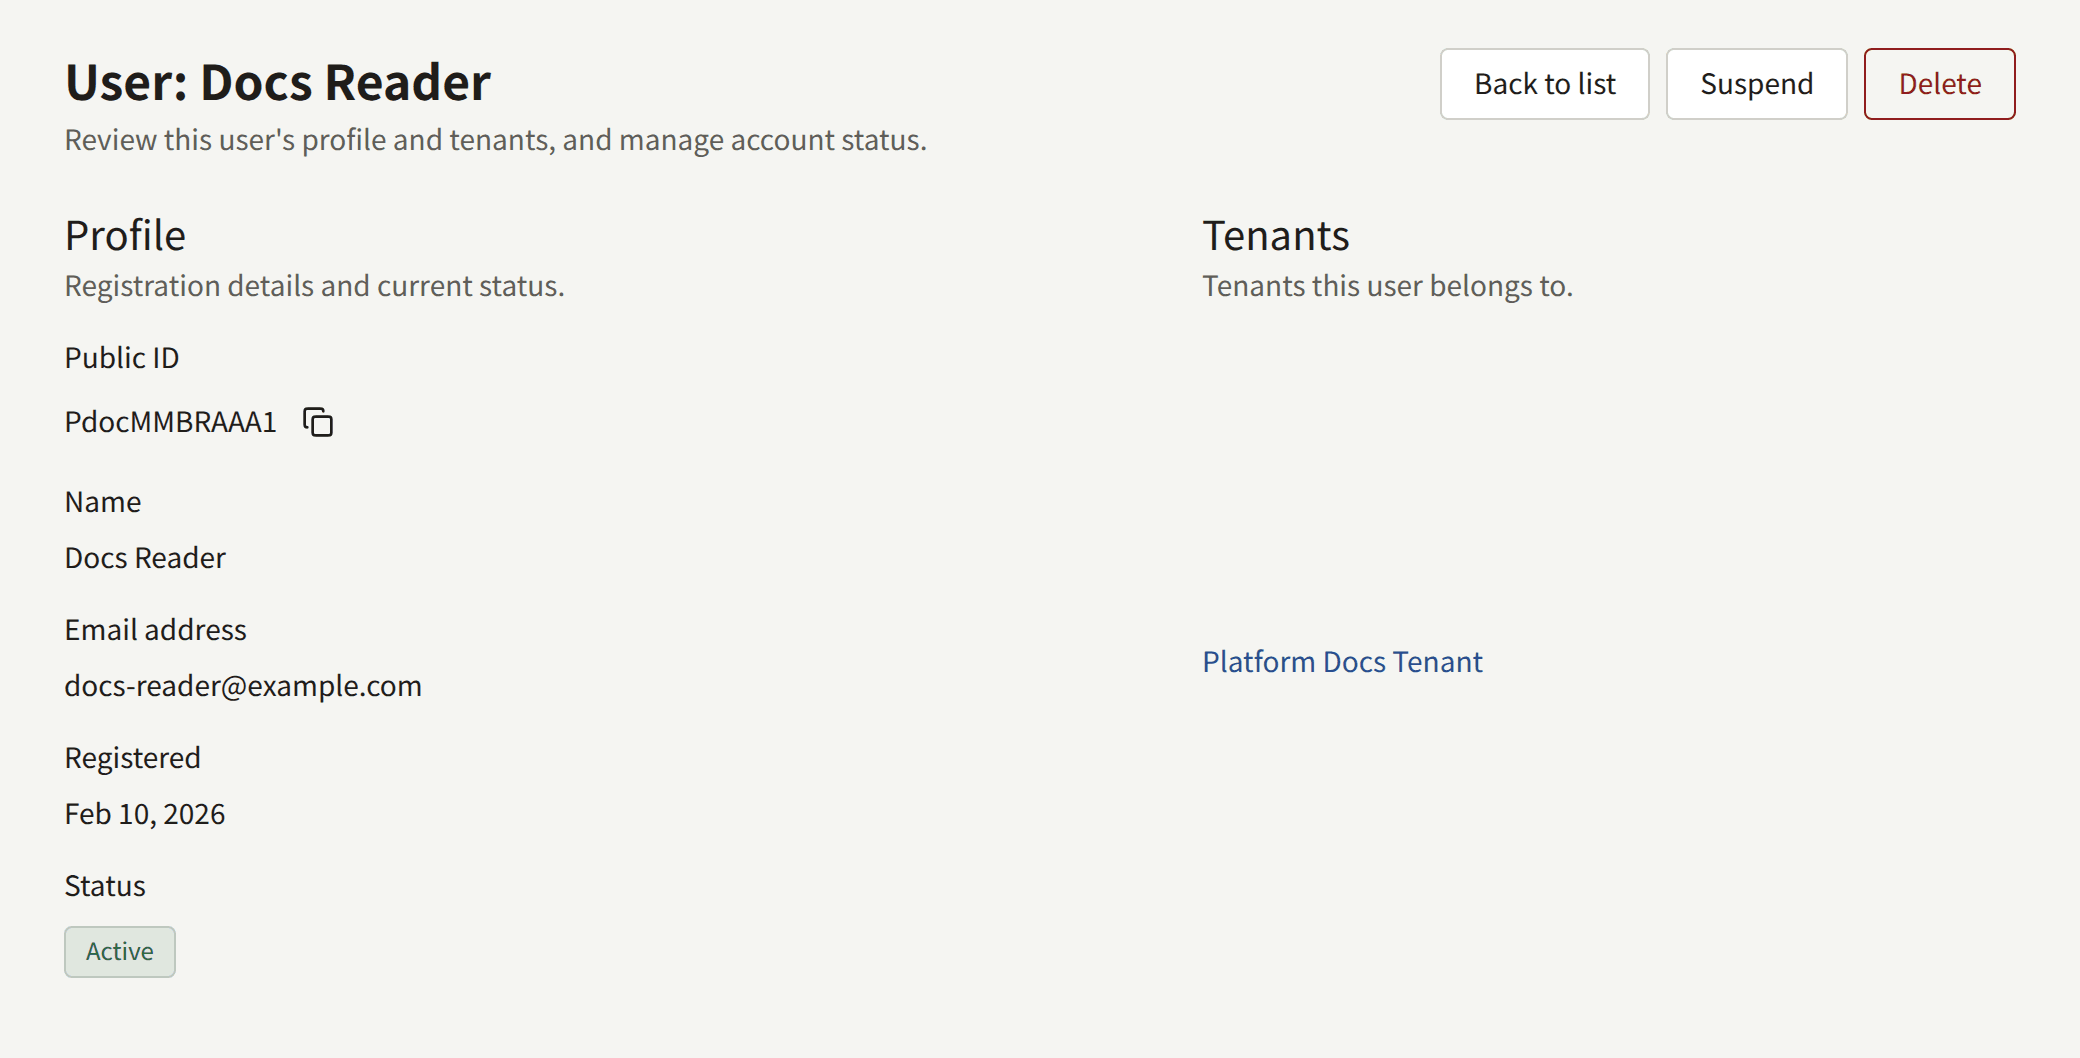2080x1058 pixels.
Task: Click the Status field label
Action: point(105,886)
